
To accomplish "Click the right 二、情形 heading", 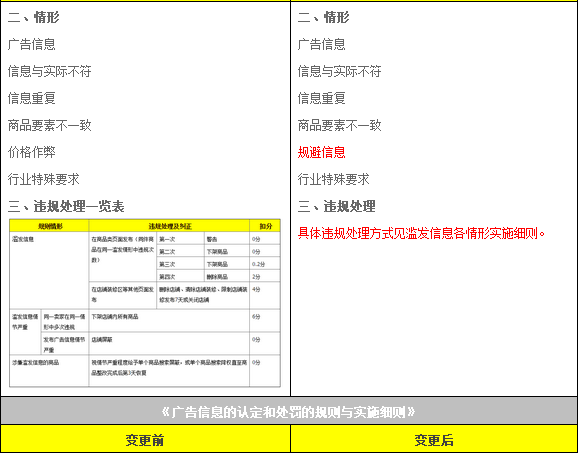I will 323,17.
